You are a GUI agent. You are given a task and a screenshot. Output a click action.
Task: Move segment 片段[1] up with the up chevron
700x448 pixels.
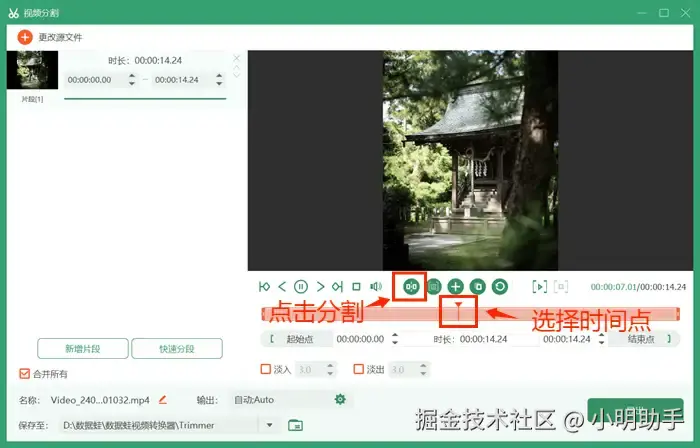click(237, 67)
